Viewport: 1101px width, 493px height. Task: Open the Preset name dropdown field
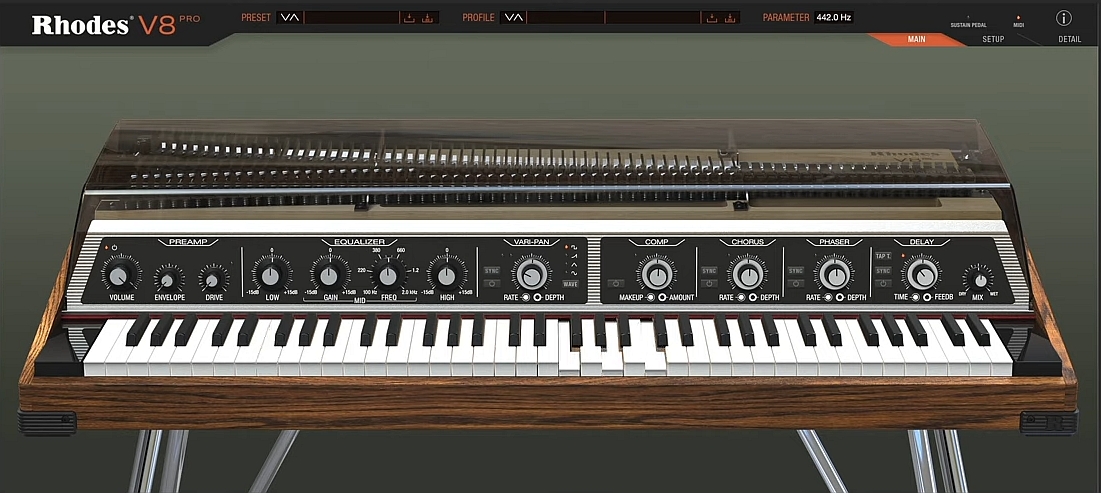352,18
